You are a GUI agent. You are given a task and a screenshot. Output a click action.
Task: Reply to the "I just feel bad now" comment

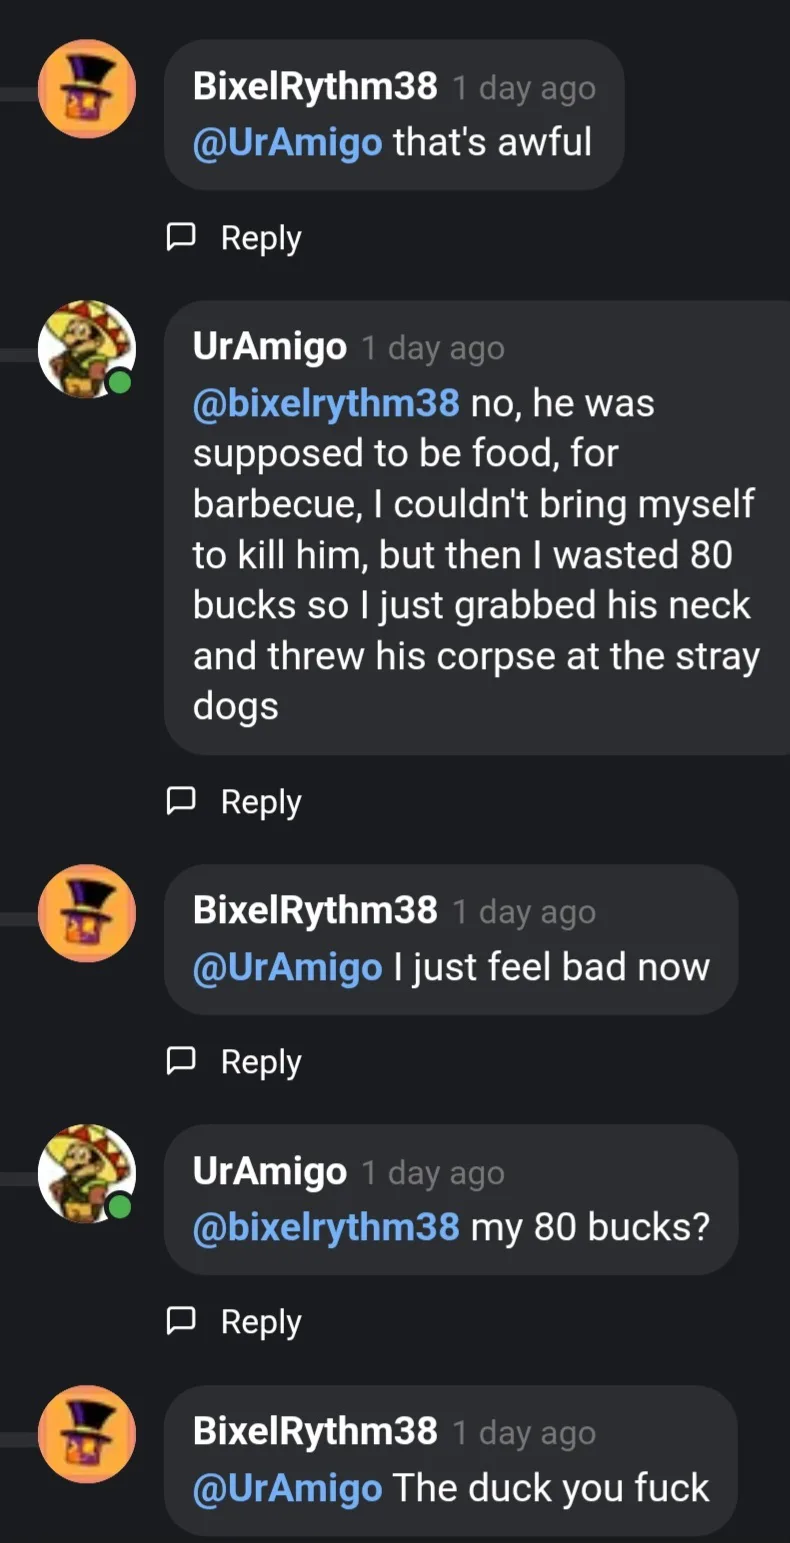click(x=234, y=1062)
